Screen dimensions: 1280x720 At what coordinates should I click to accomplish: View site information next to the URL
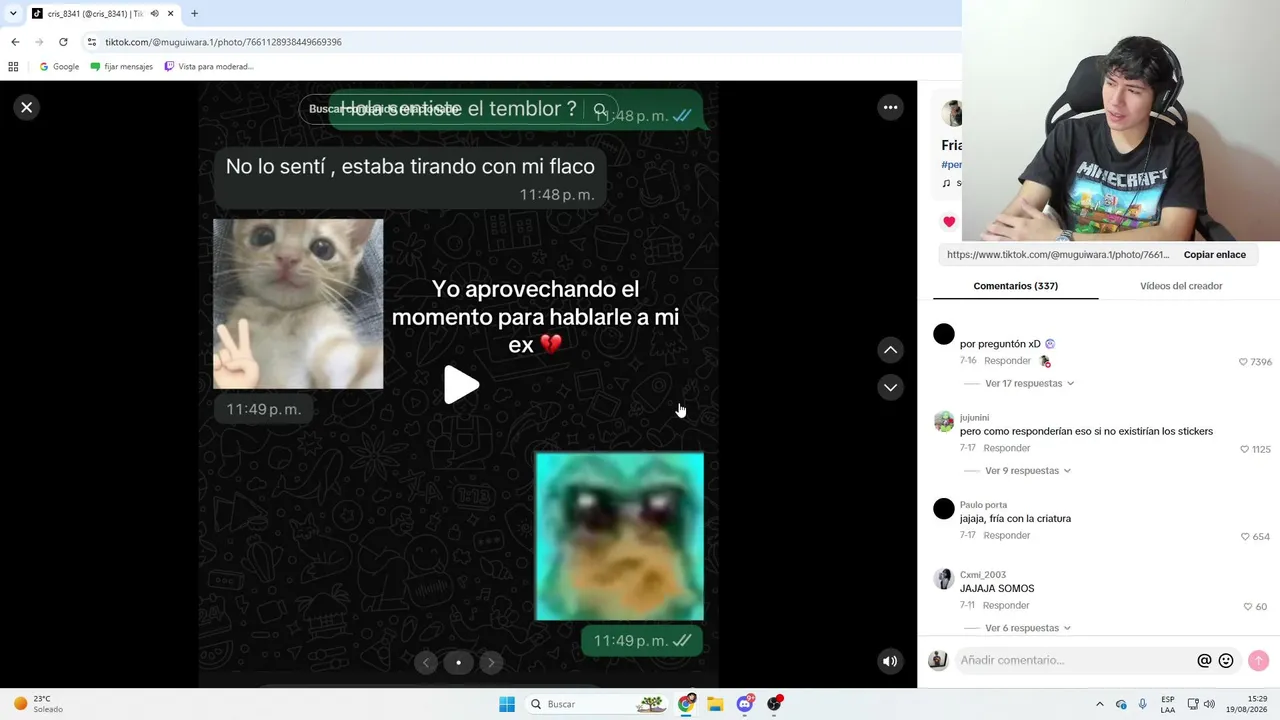92,42
